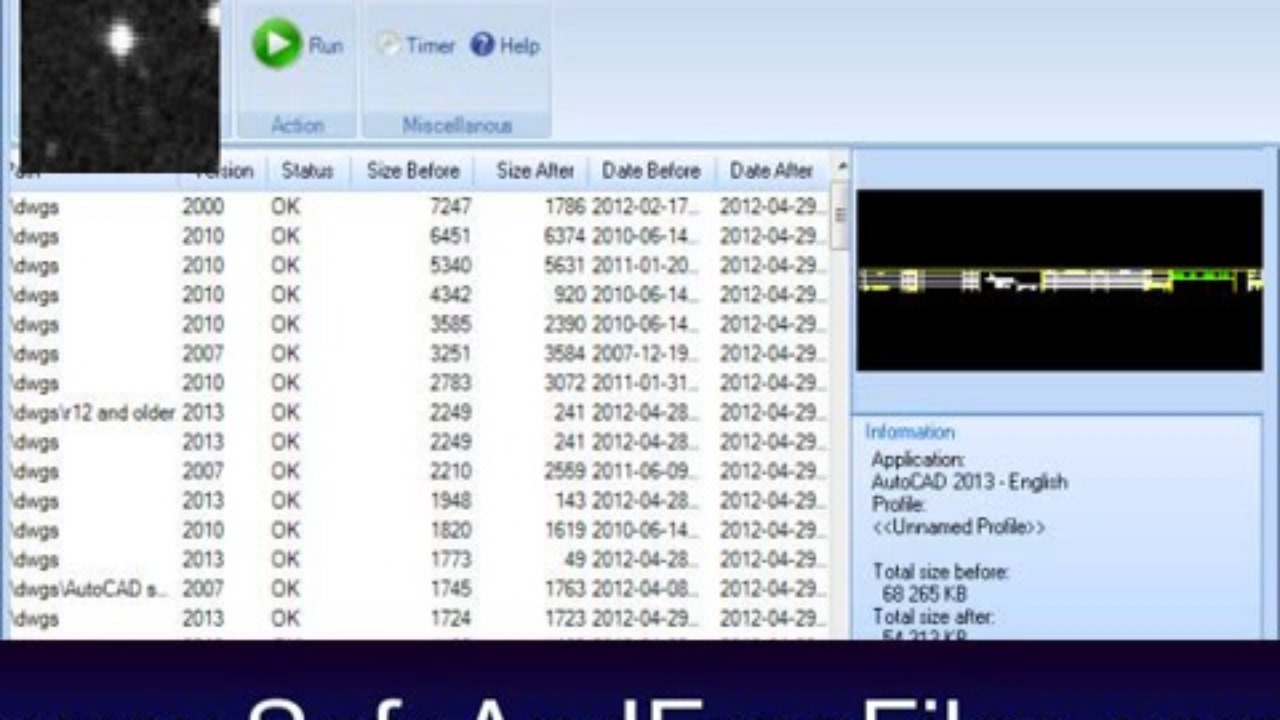Click the green Run play icon
Screen dimensions: 1280x720
click(x=277, y=45)
